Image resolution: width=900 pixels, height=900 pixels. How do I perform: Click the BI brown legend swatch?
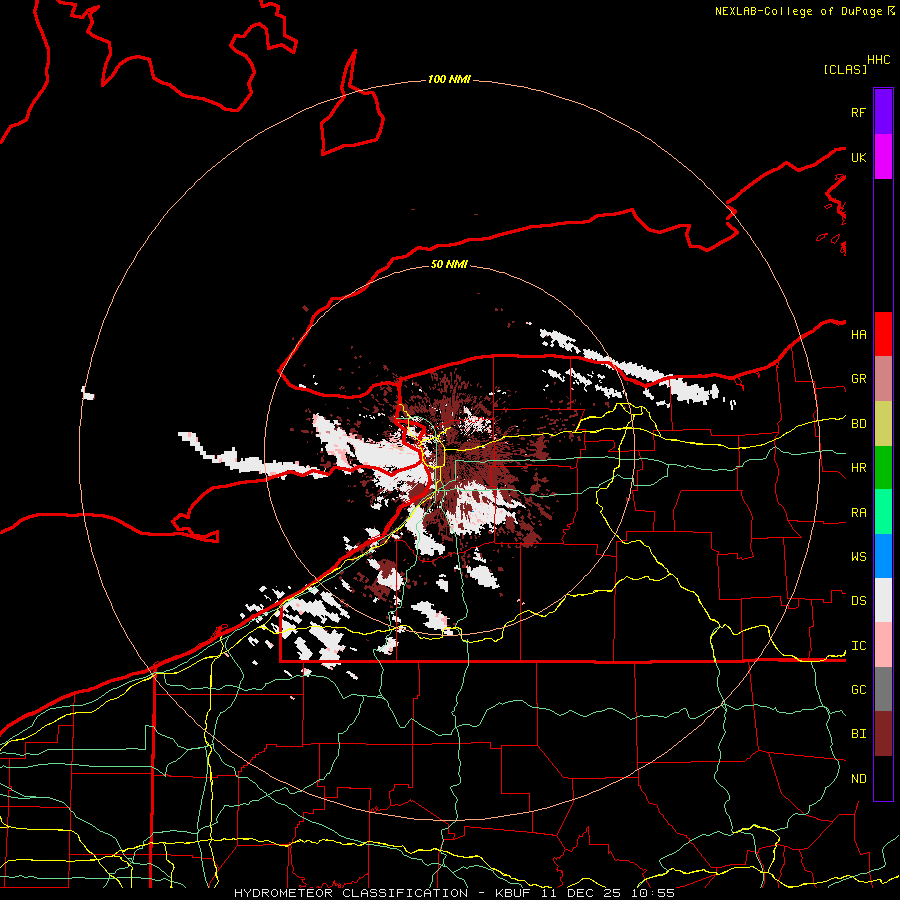(x=883, y=734)
